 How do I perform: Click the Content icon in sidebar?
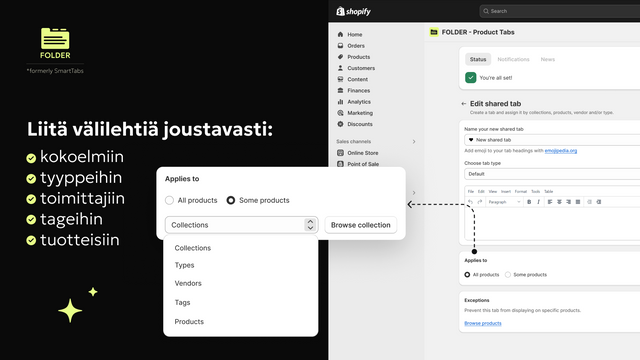[x=340, y=79]
